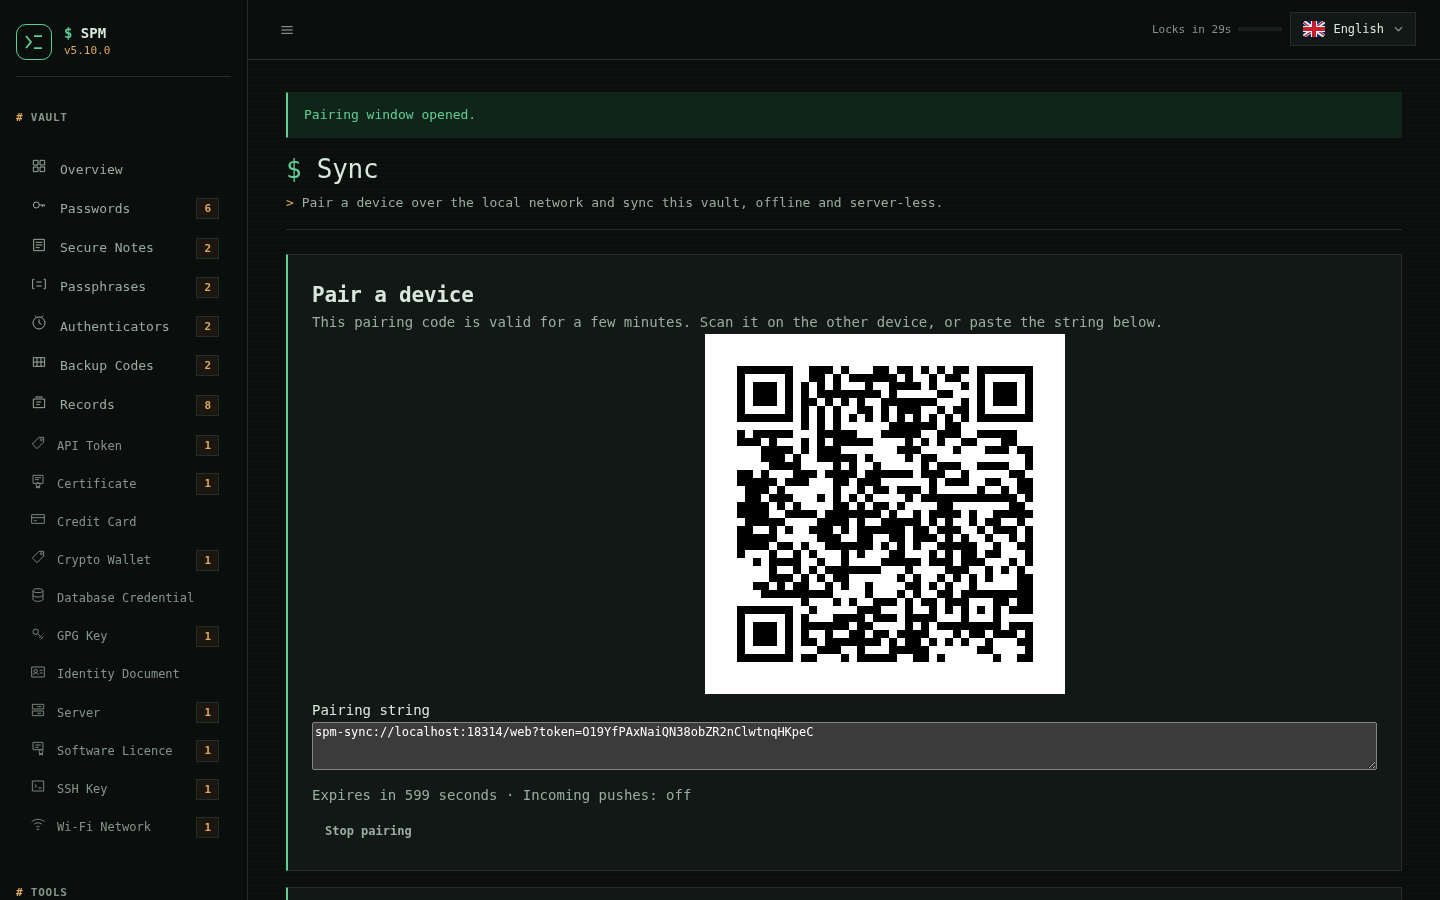Click the VAULT section header
The image size is (1440, 900).
42,117
